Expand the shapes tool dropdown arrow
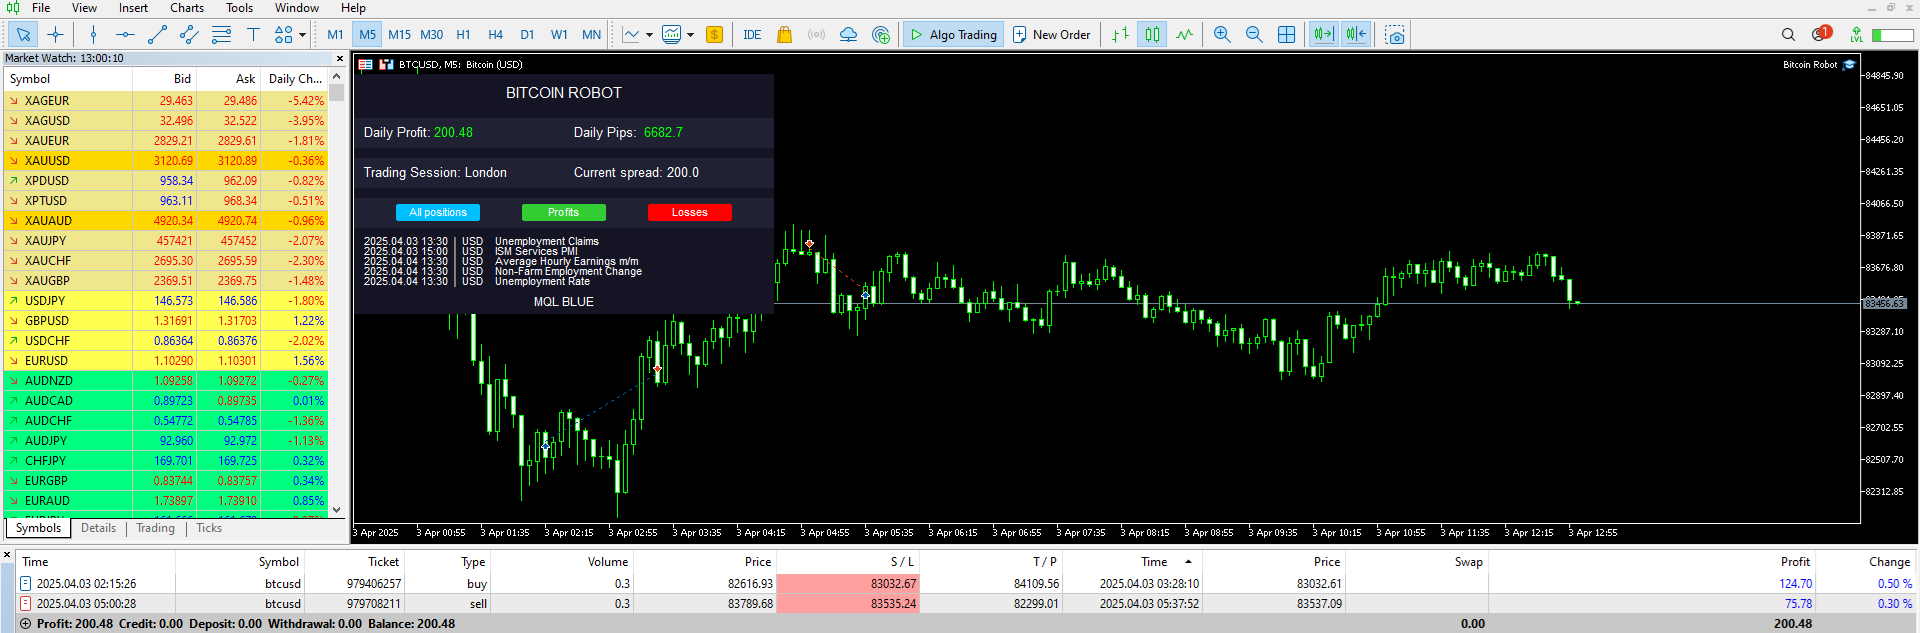This screenshot has width=1920, height=633. pos(304,35)
